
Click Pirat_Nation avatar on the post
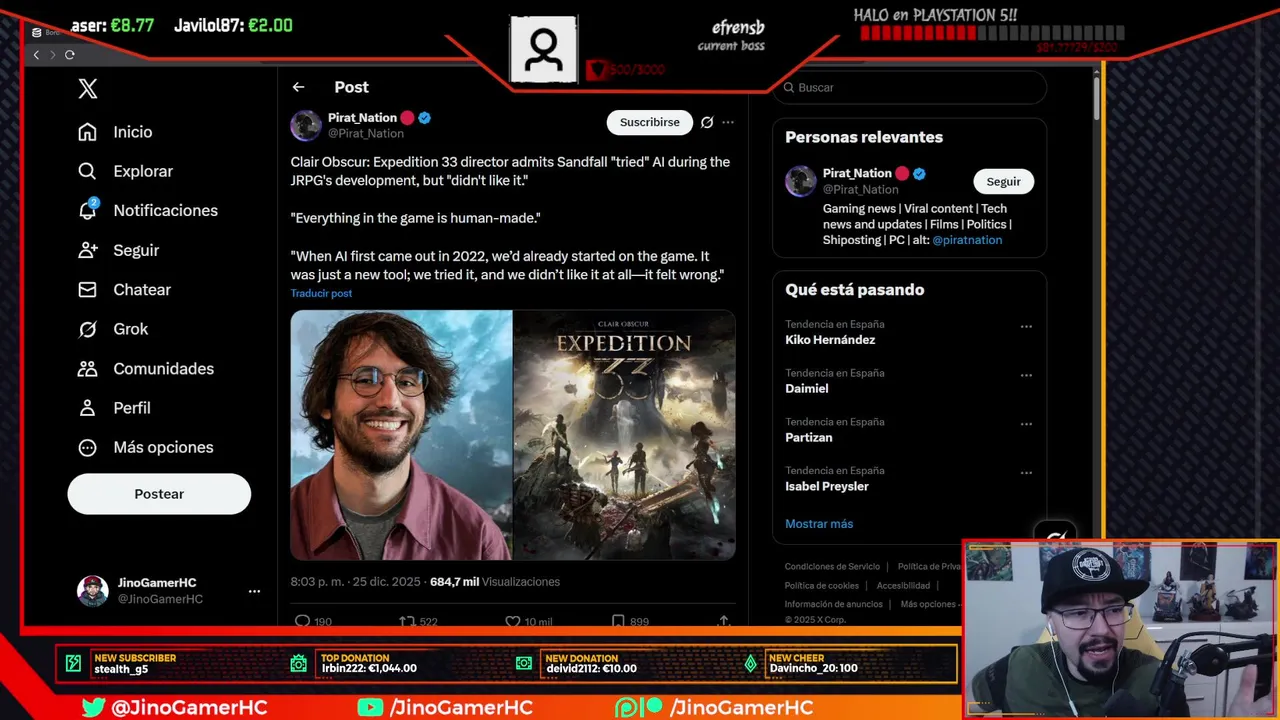point(306,125)
